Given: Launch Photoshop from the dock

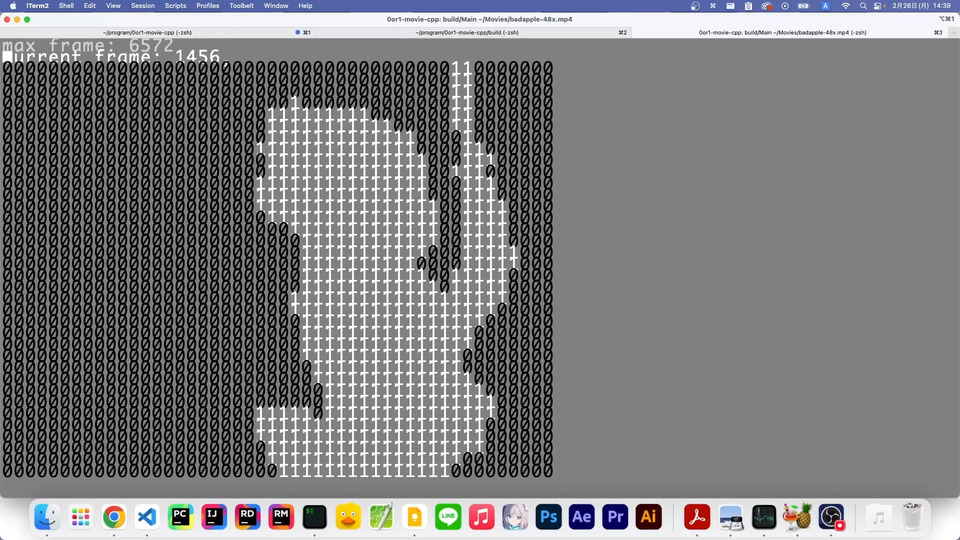Looking at the screenshot, I should tap(548, 517).
